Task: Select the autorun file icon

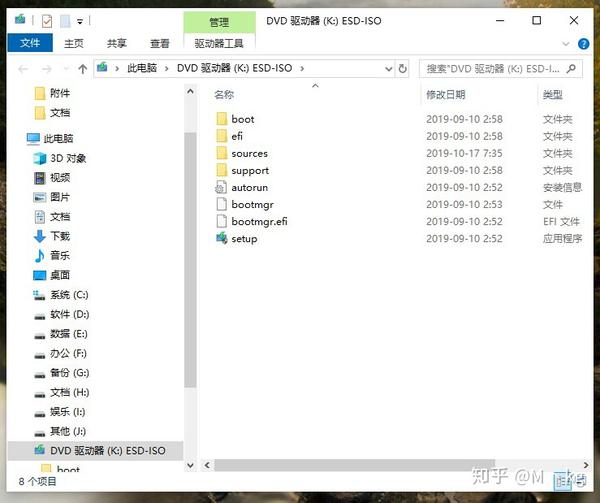Action: coord(221,187)
